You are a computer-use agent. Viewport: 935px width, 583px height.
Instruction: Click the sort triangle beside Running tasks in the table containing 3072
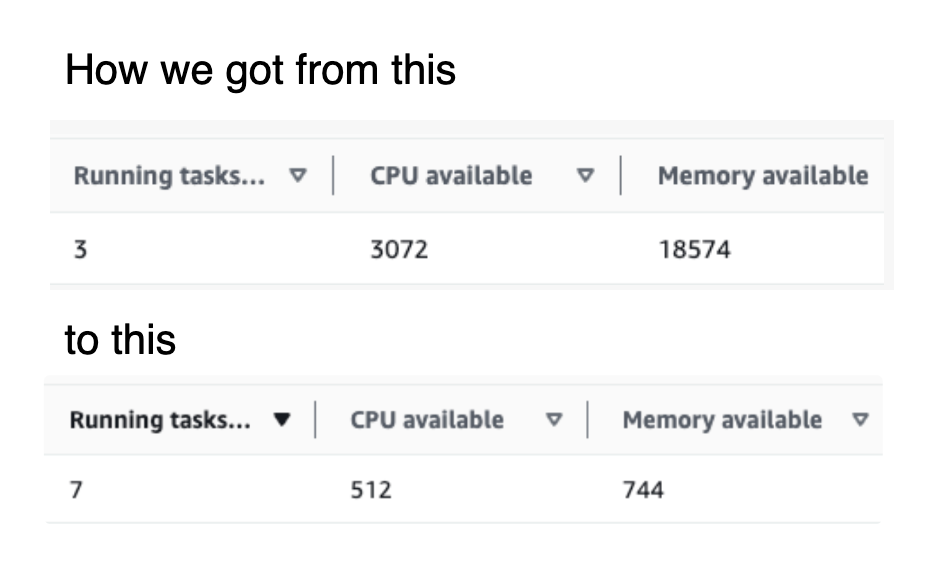coord(298,175)
